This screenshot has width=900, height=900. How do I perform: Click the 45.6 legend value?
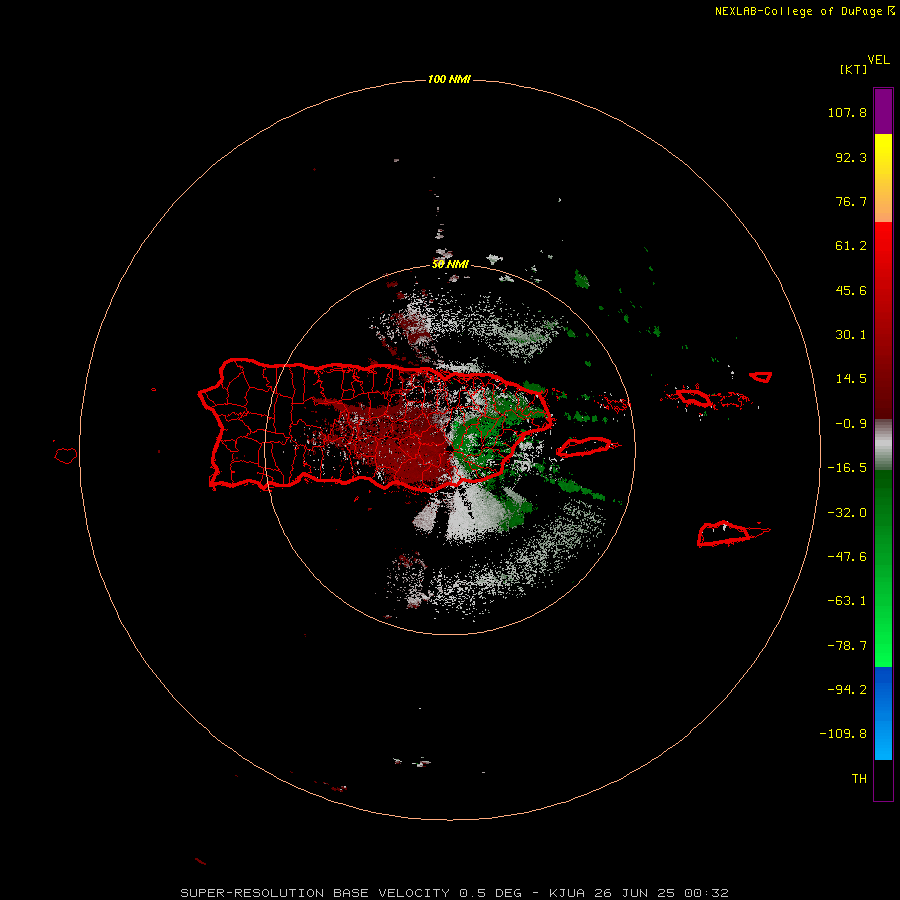click(x=851, y=290)
